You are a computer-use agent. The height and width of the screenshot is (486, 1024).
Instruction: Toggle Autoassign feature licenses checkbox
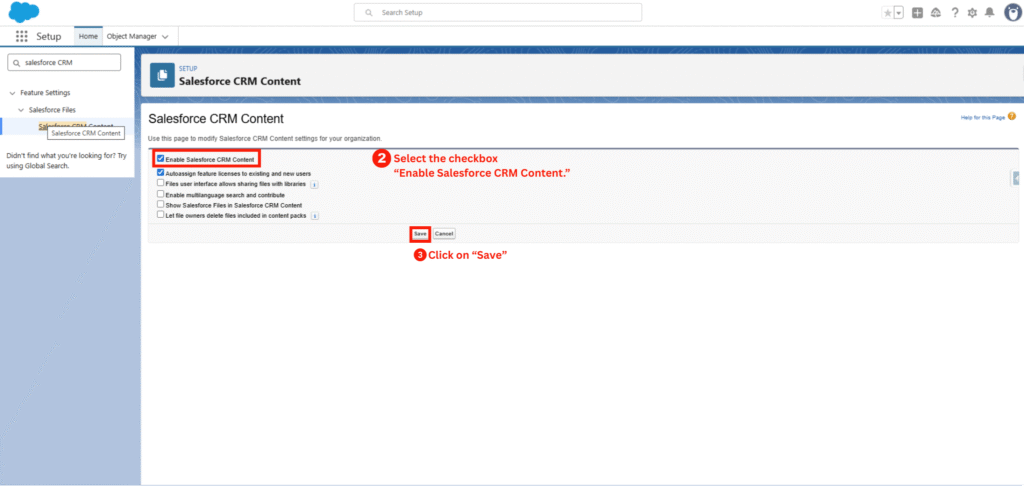pyautogui.click(x=160, y=173)
